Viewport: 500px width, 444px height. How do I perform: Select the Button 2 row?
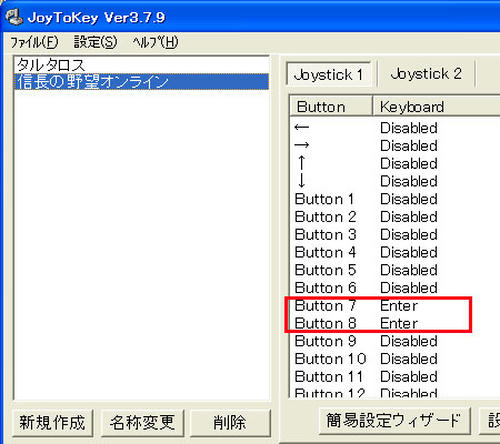point(395,217)
